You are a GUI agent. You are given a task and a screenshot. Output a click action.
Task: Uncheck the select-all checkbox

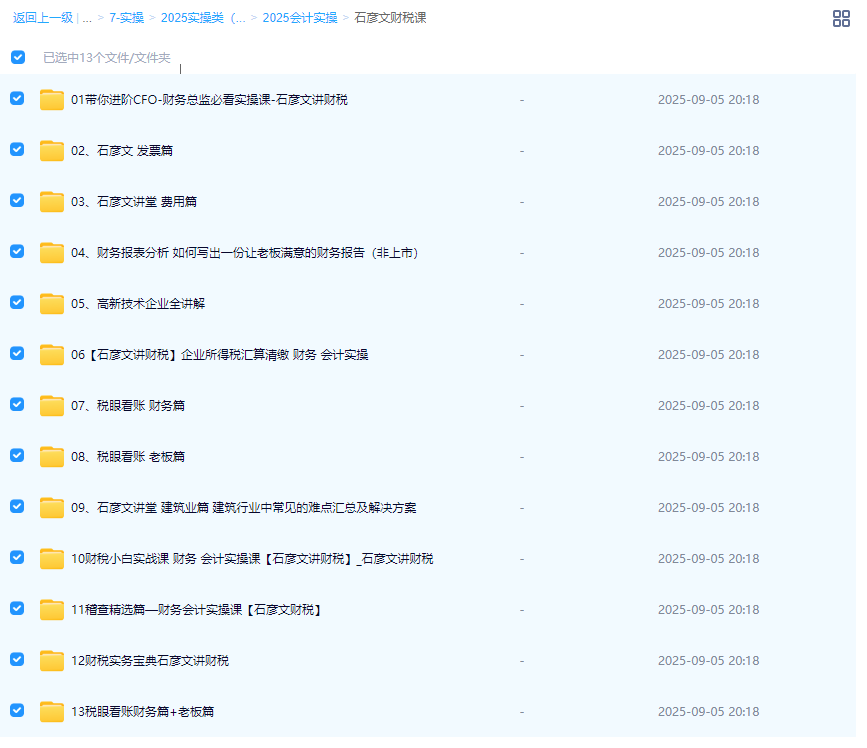pyautogui.click(x=18, y=57)
